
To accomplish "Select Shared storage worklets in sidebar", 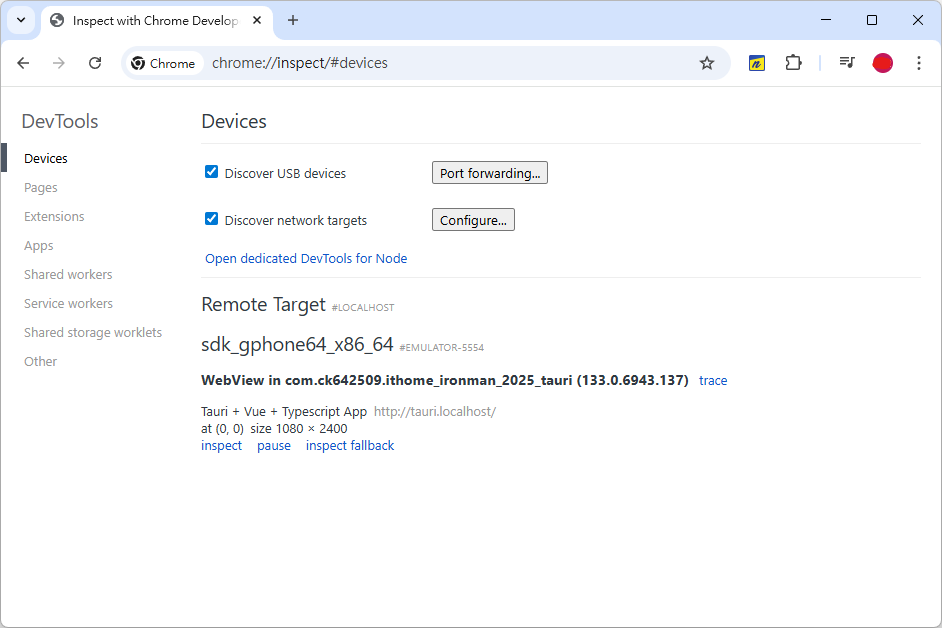I will [93, 332].
